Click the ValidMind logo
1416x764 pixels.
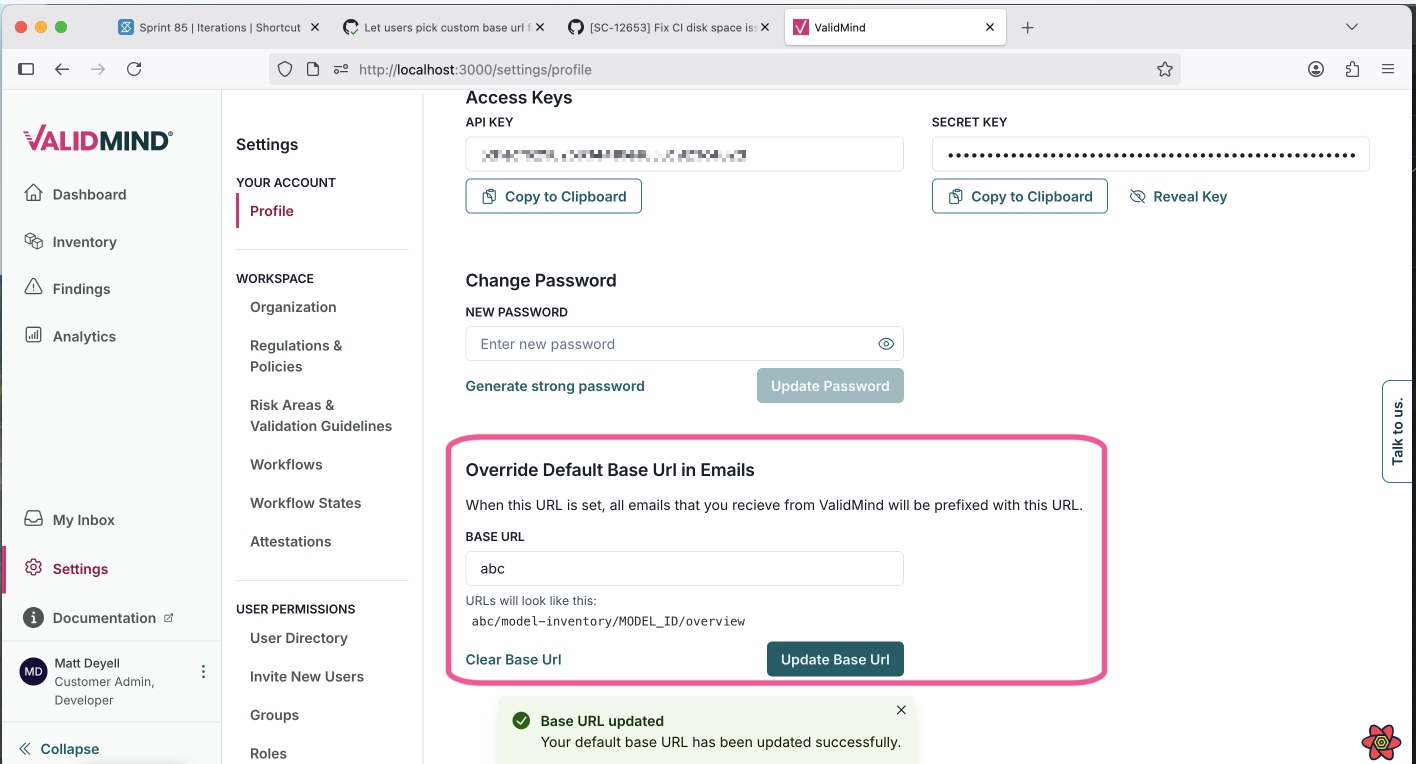point(96,138)
